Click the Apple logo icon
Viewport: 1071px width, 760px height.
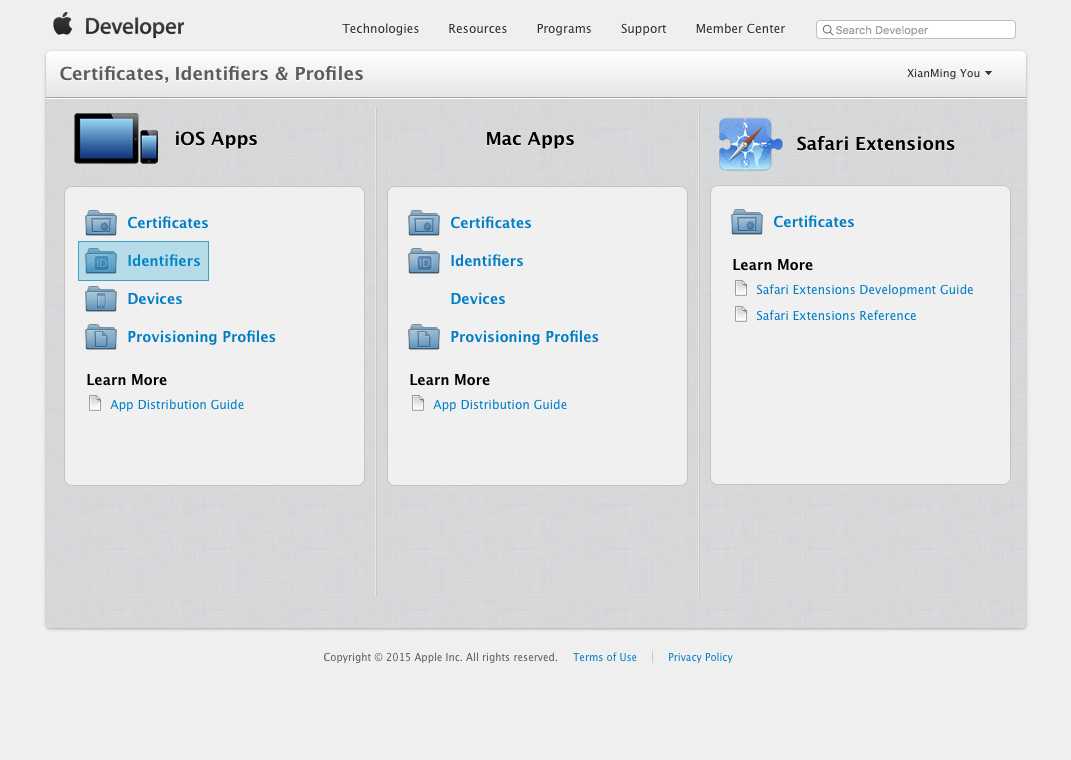pos(63,24)
